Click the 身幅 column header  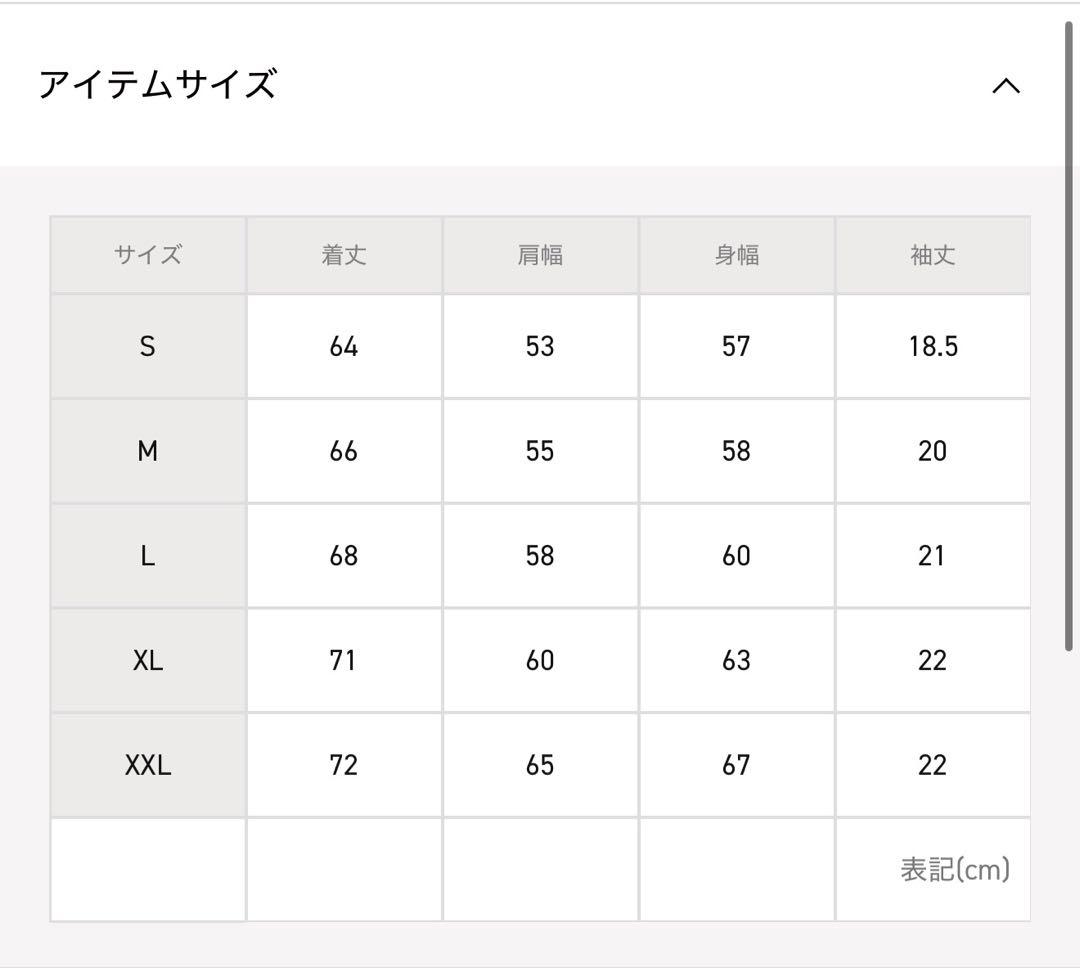(x=736, y=255)
